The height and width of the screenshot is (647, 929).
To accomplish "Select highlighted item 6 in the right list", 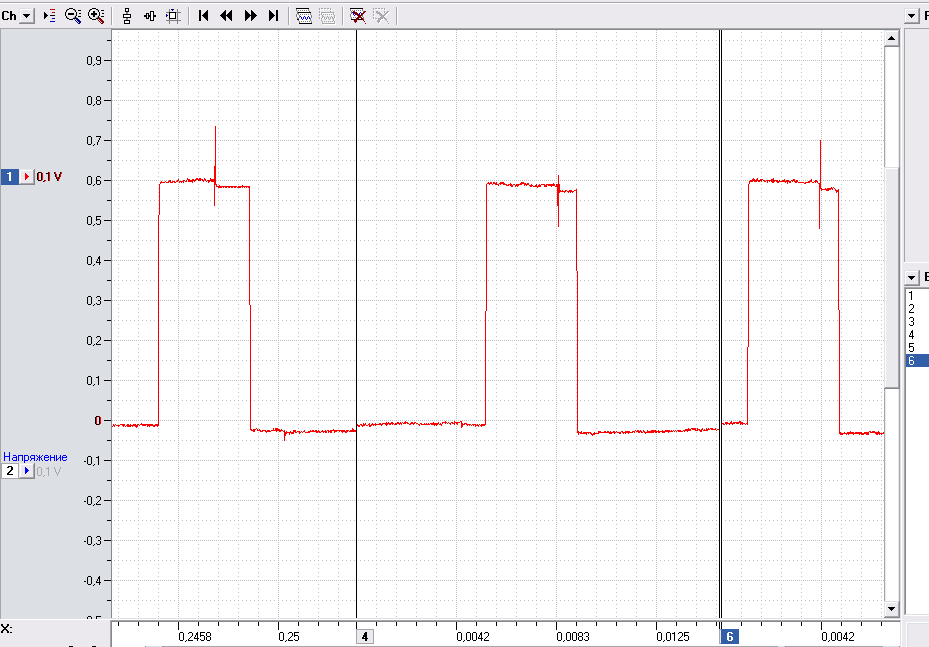I will [x=917, y=361].
